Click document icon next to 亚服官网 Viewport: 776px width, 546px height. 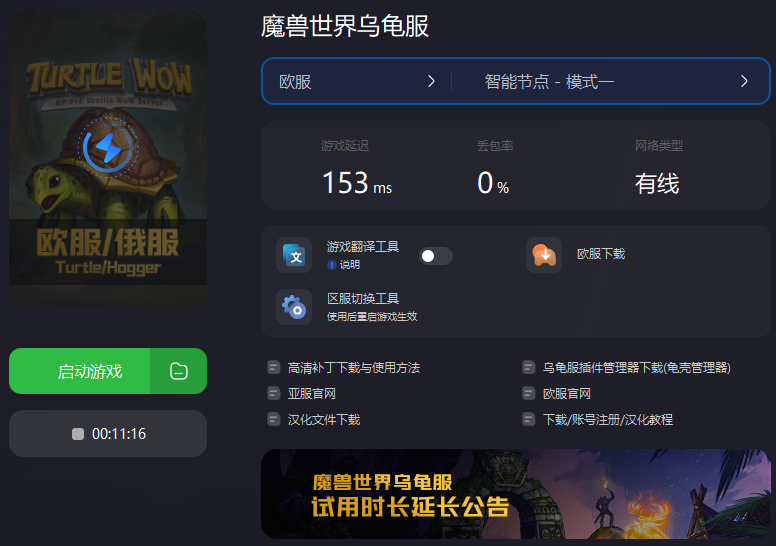273,394
